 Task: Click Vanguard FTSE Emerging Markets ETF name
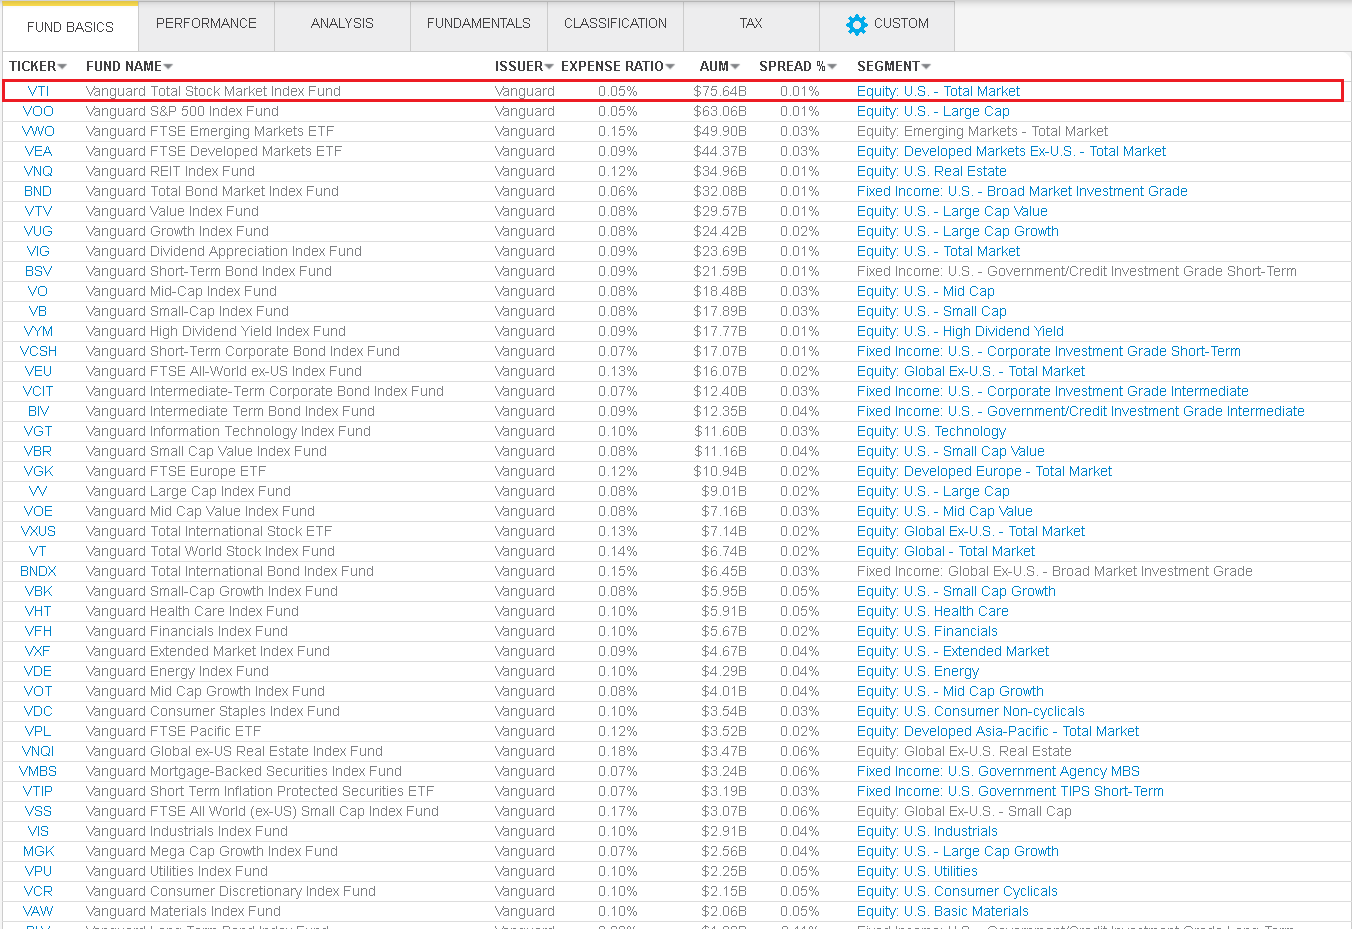click(210, 131)
